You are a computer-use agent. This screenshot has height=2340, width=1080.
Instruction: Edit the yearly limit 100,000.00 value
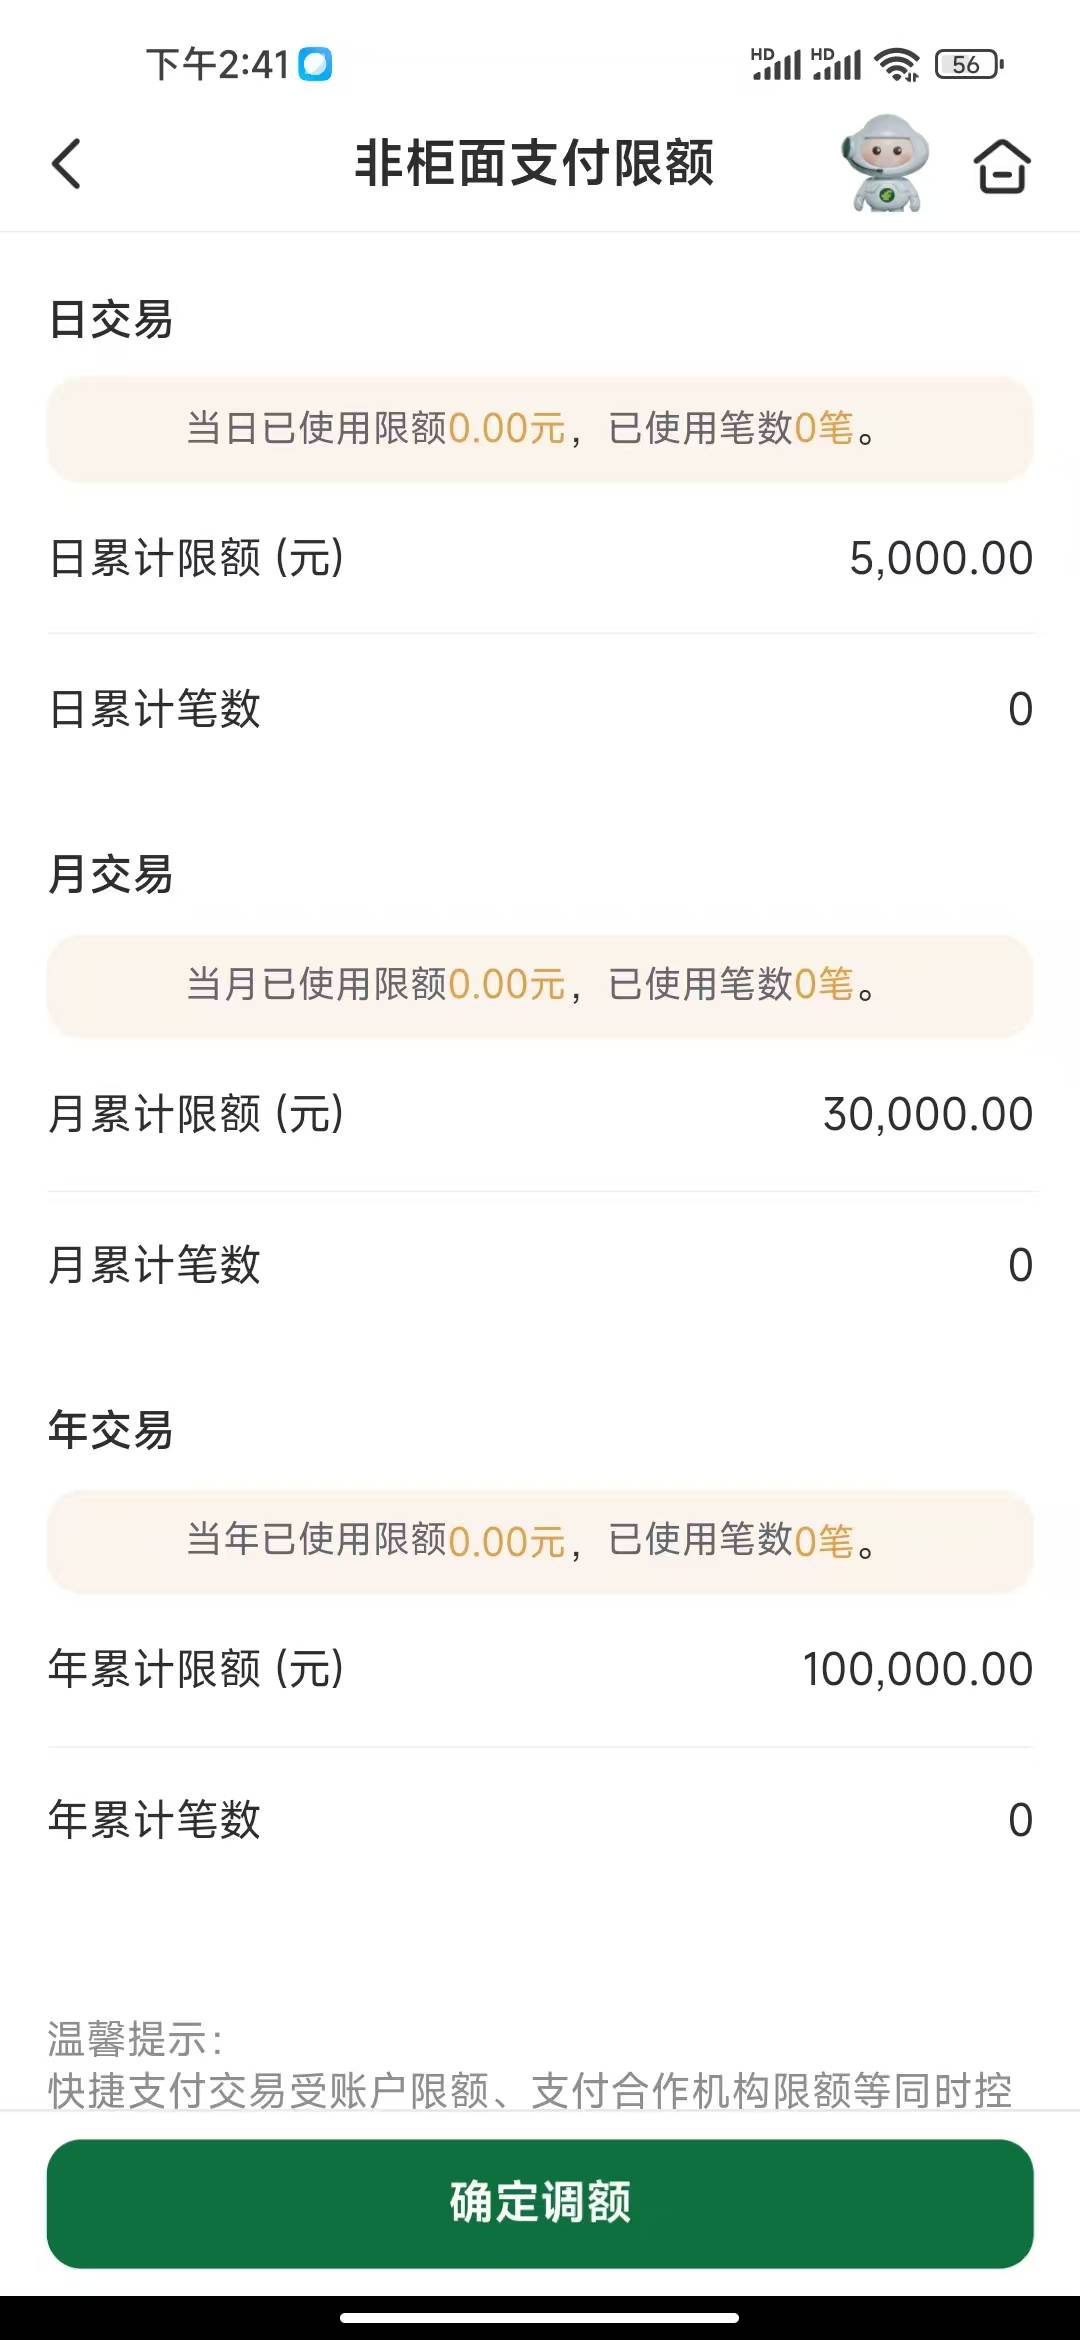click(917, 1669)
